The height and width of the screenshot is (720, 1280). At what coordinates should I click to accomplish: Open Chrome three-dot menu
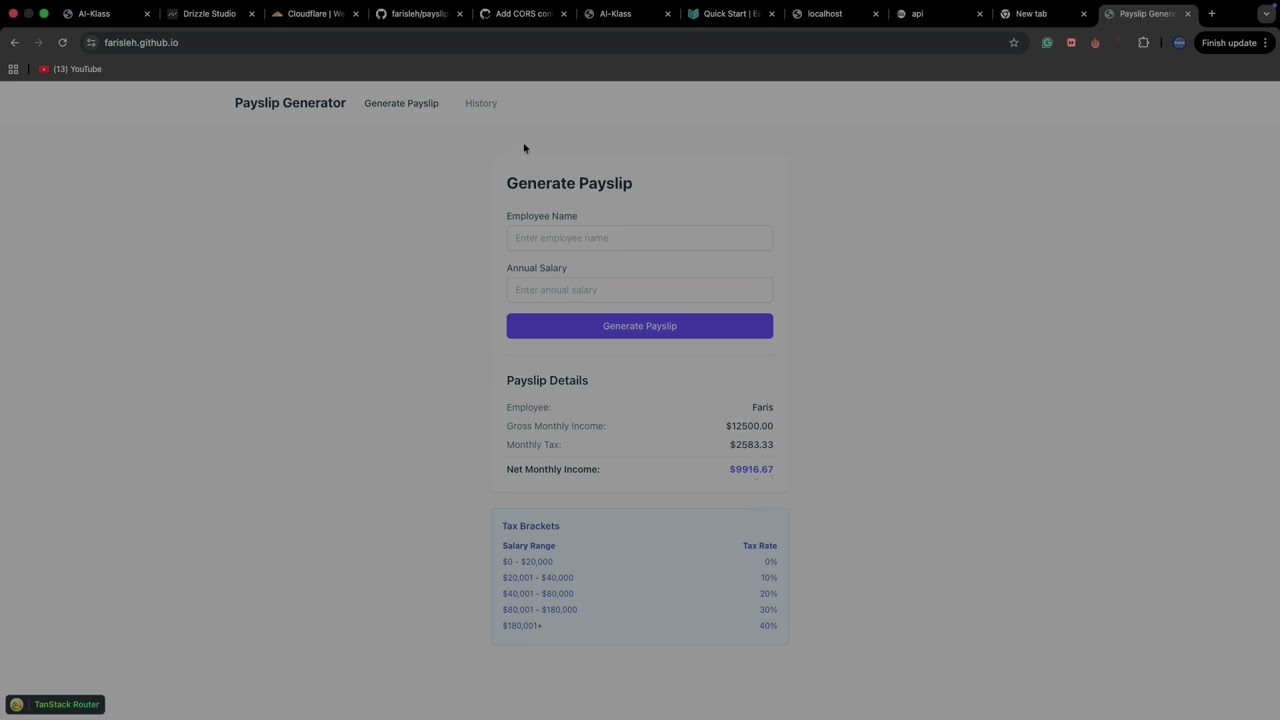pos(1265,43)
